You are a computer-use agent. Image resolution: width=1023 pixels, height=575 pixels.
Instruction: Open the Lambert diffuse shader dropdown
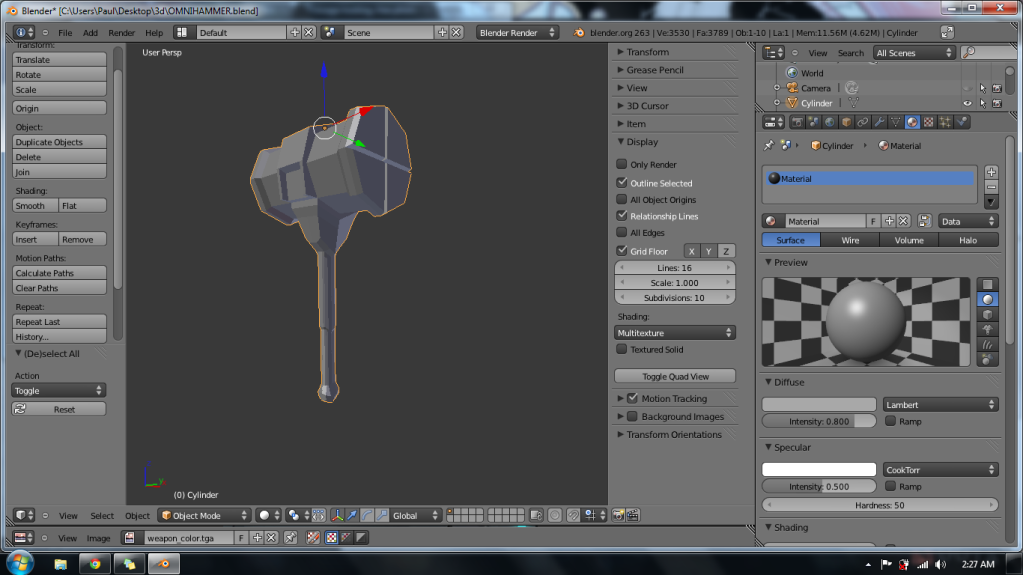(x=940, y=405)
